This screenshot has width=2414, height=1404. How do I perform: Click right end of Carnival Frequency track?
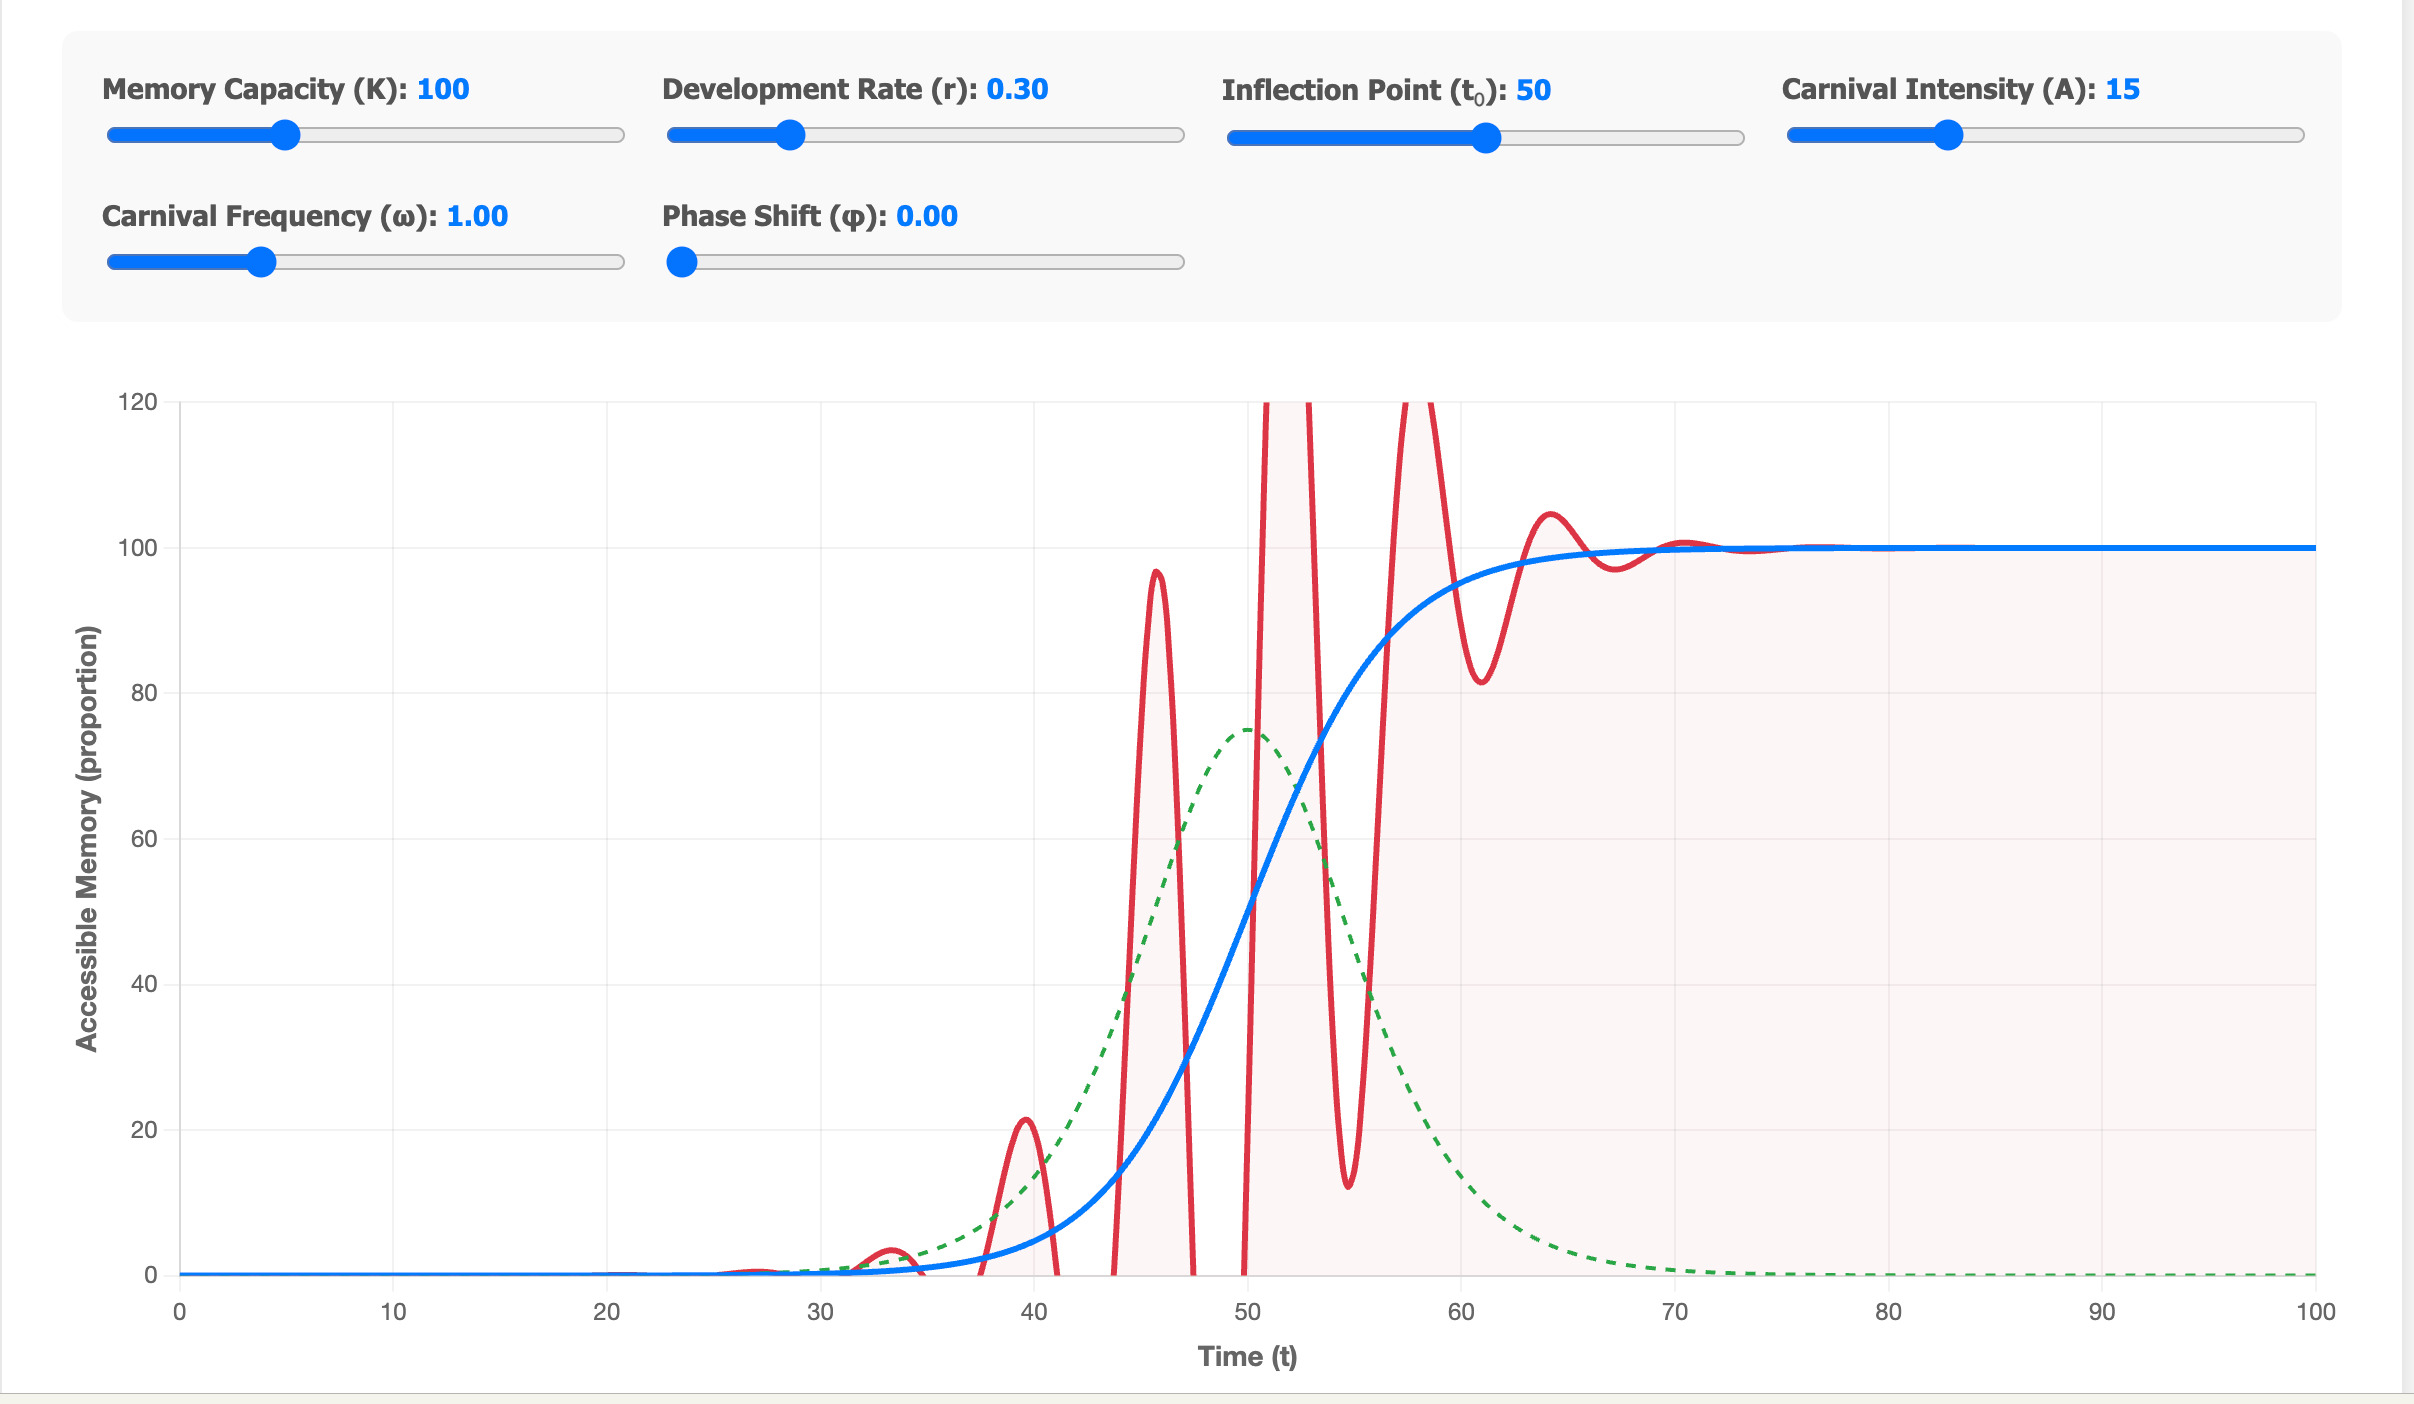coord(617,262)
